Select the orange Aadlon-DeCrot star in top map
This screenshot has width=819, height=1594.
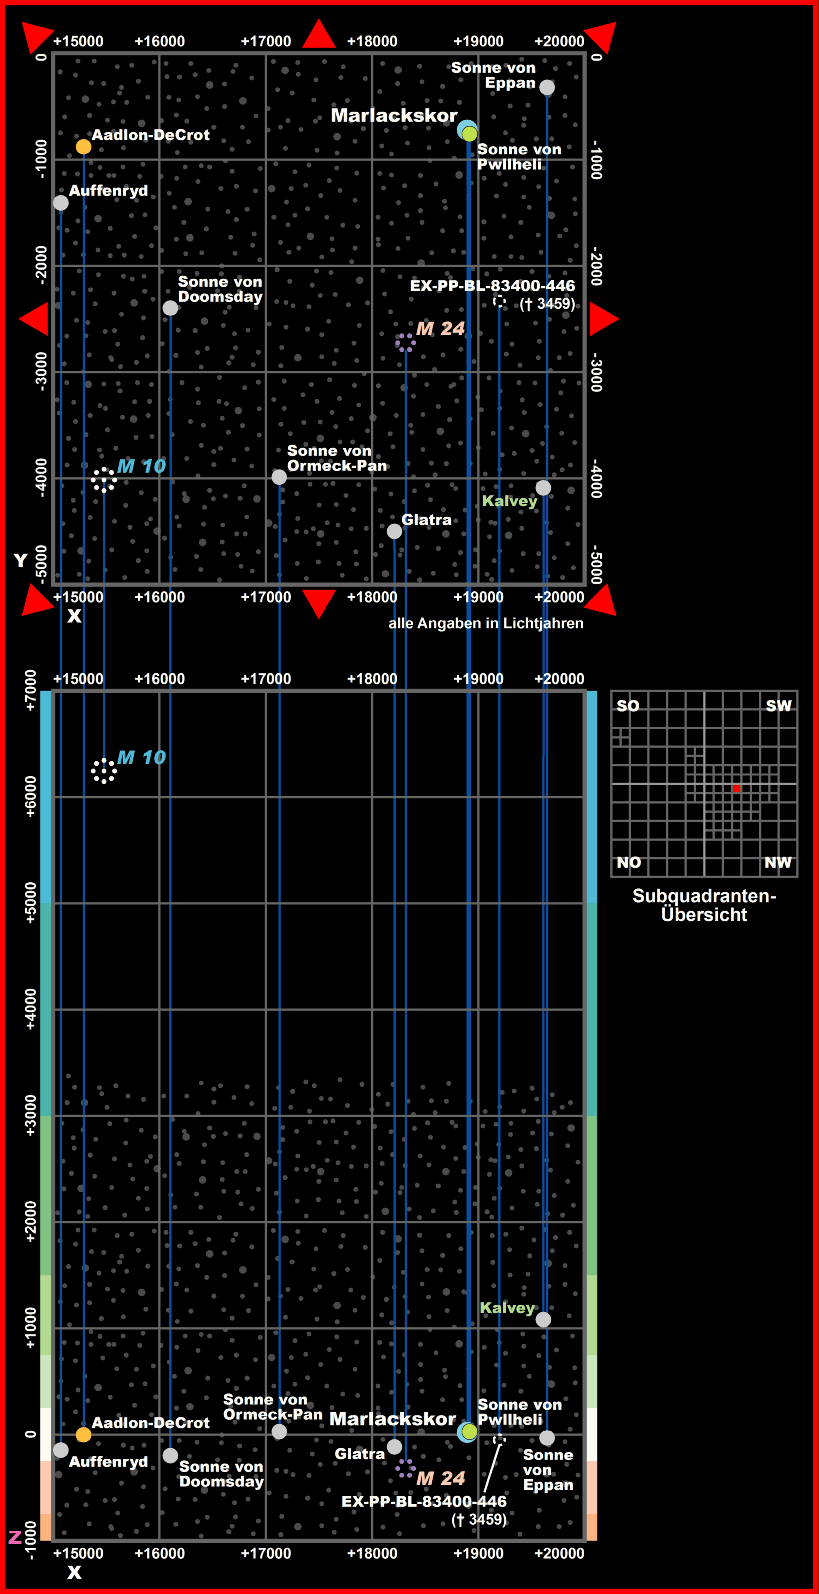click(x=83, y=147)
